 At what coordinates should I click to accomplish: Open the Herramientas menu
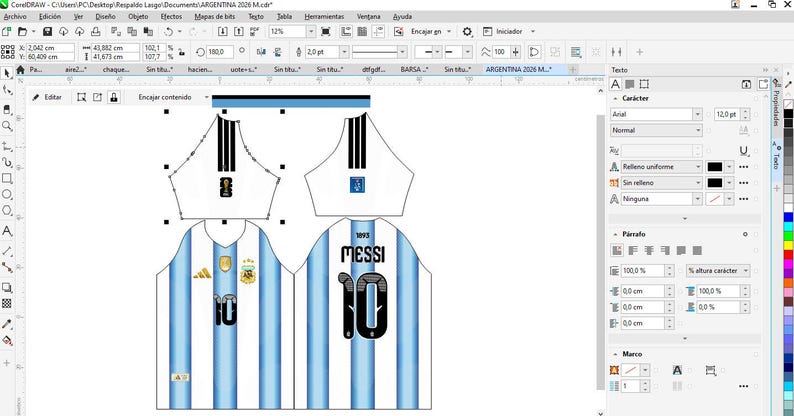[x=324, y=17]
